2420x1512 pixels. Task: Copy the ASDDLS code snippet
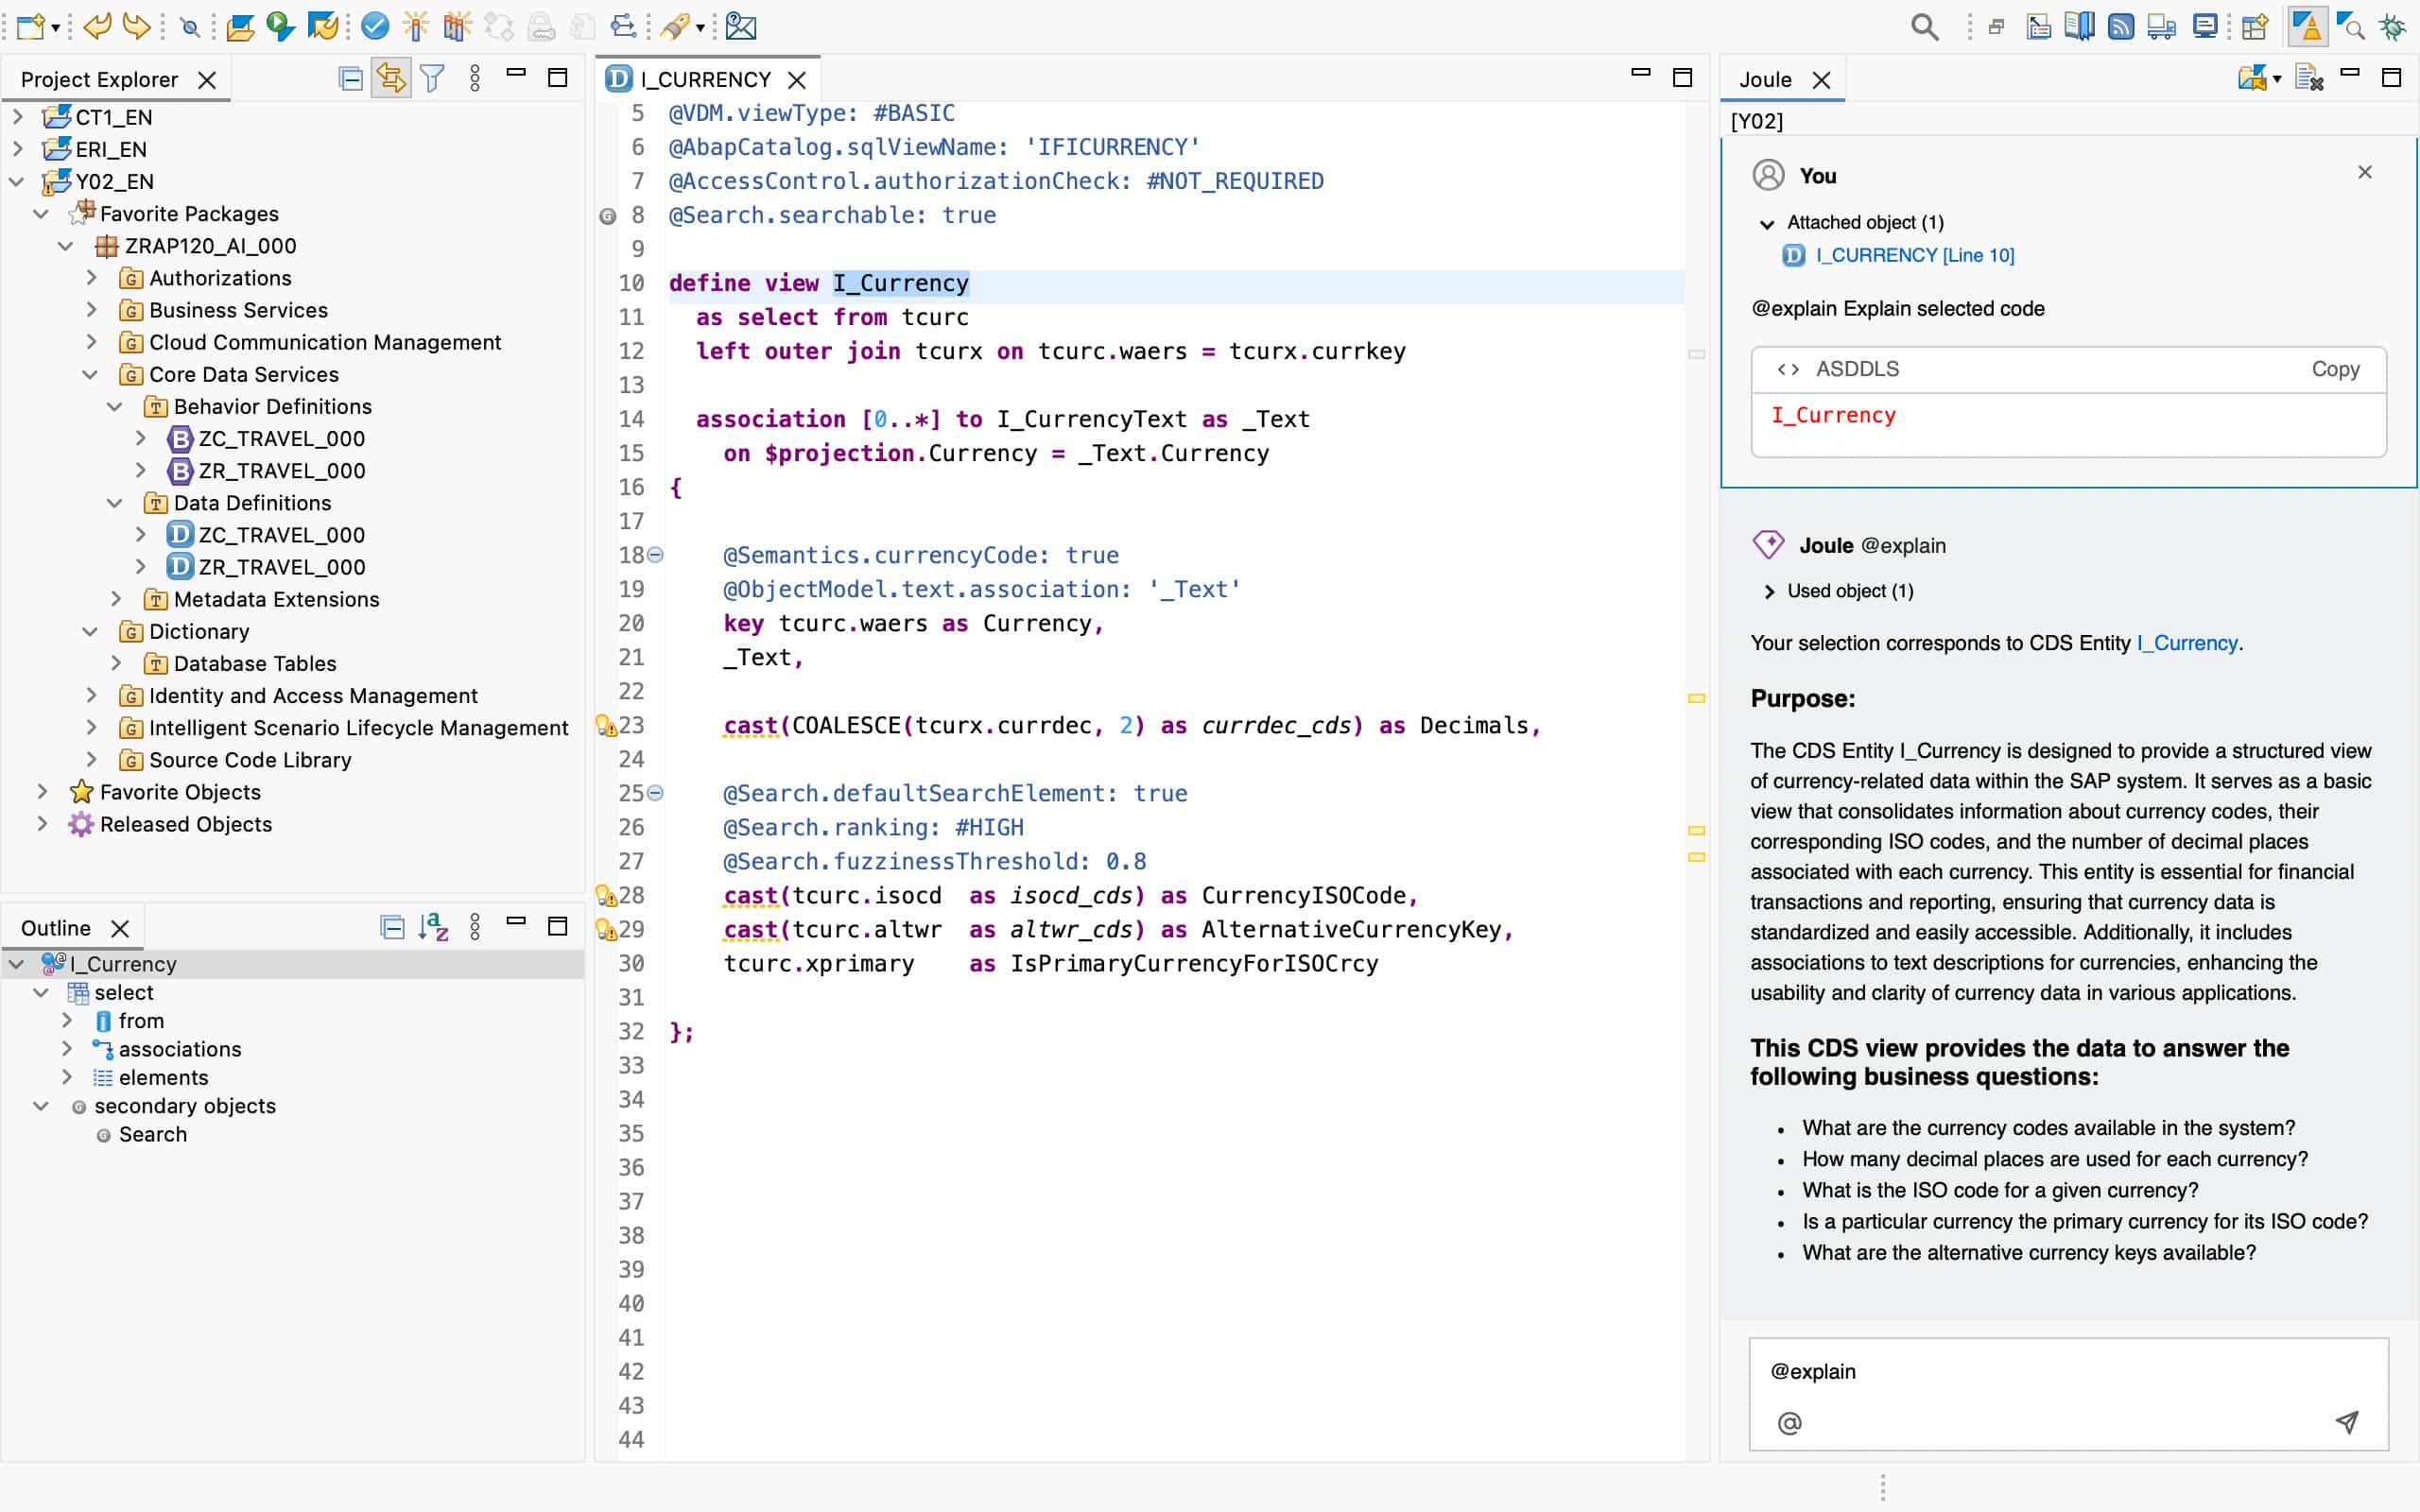coord(2334,369)
